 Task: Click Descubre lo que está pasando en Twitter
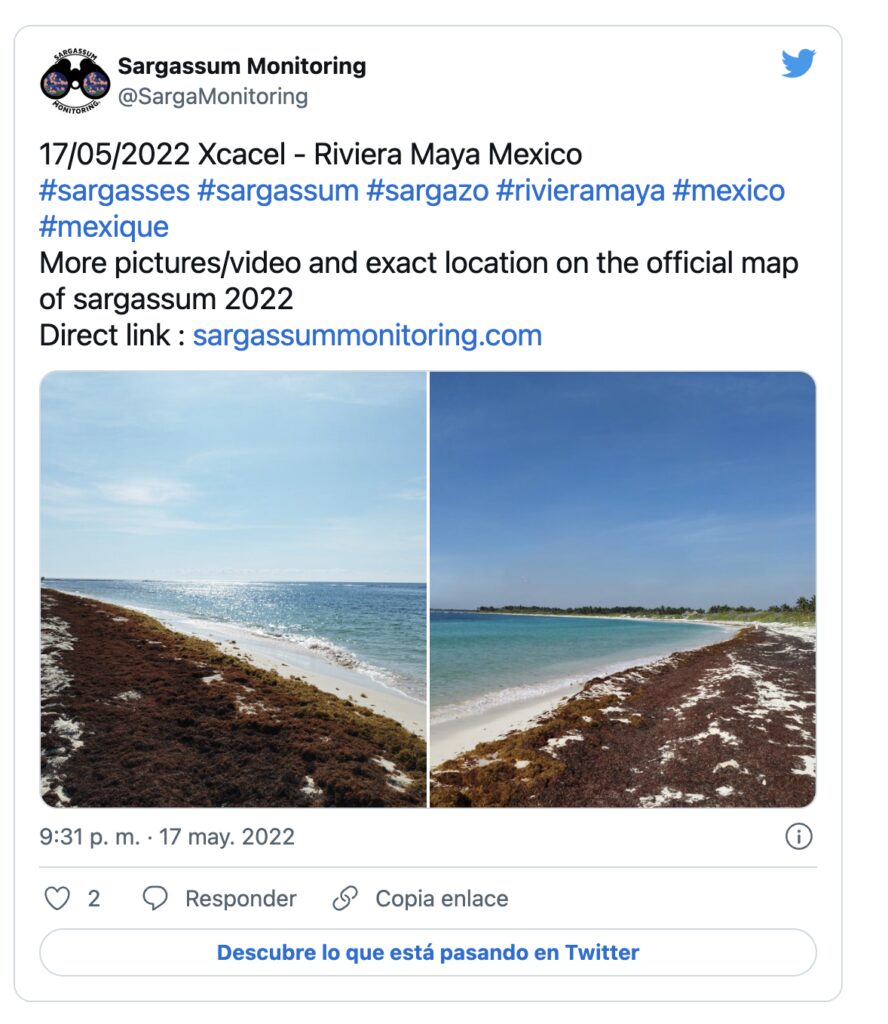[x=428, y=952]
